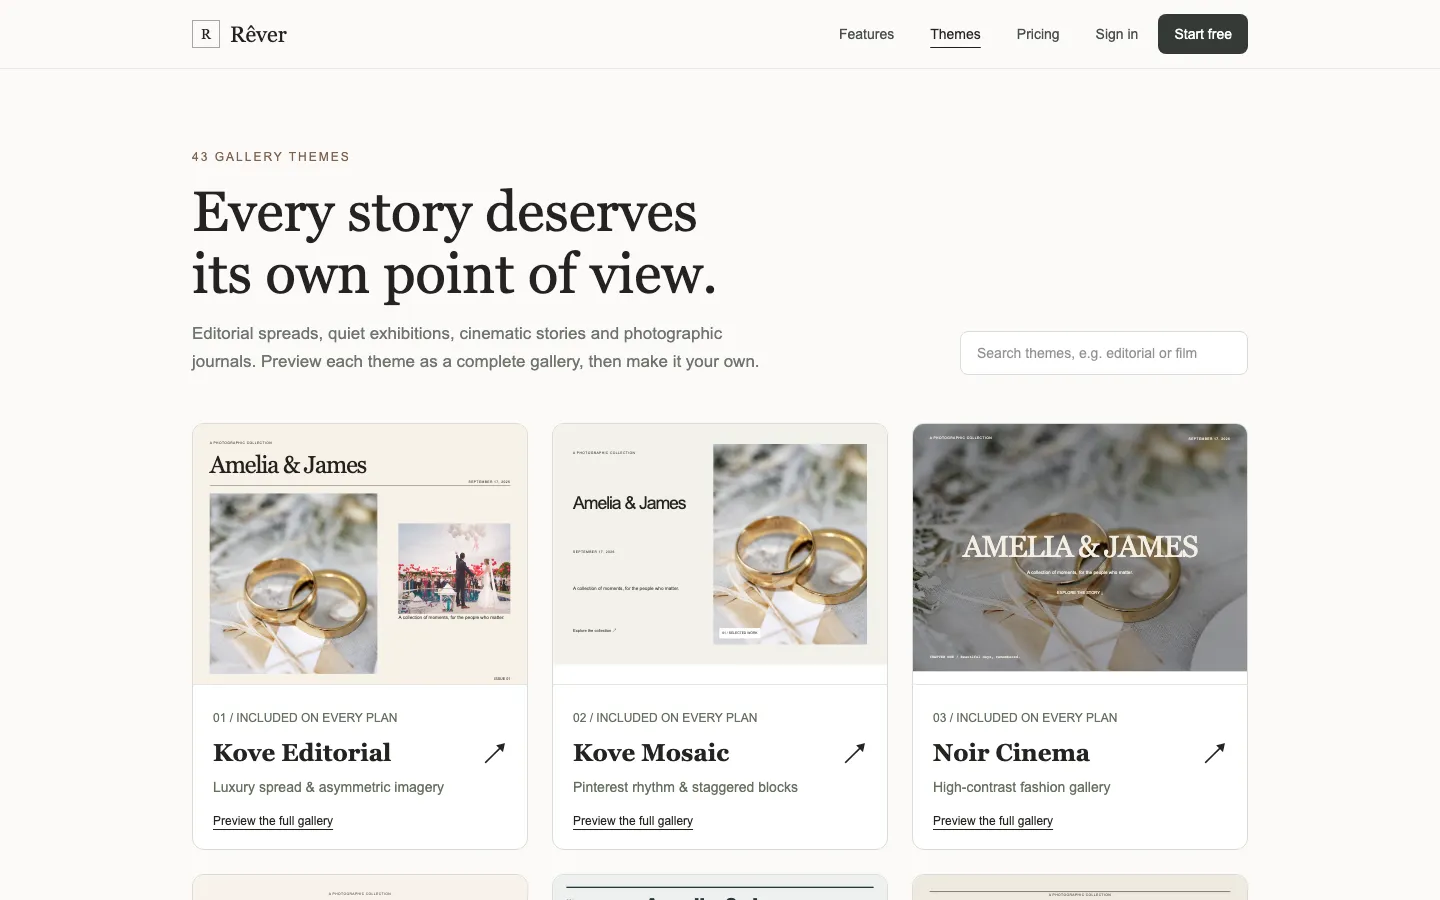Open the Kove Mosaic theme thumbnail
1440x900 pixels.
(x=720, y=554)
